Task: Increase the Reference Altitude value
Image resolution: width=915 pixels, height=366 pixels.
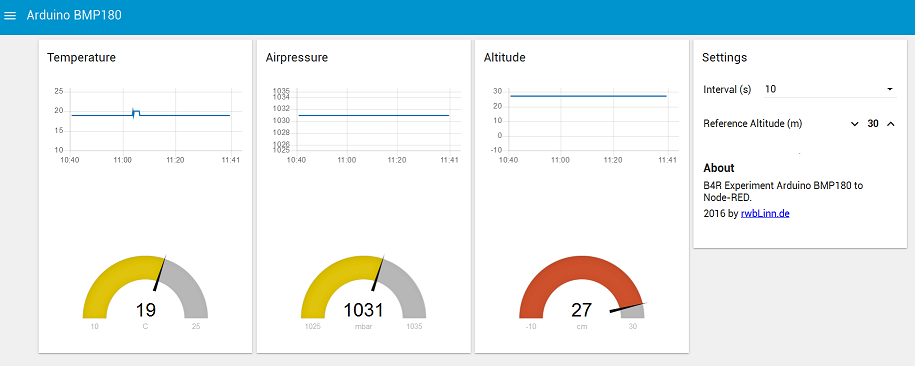Action: (890, 124)
